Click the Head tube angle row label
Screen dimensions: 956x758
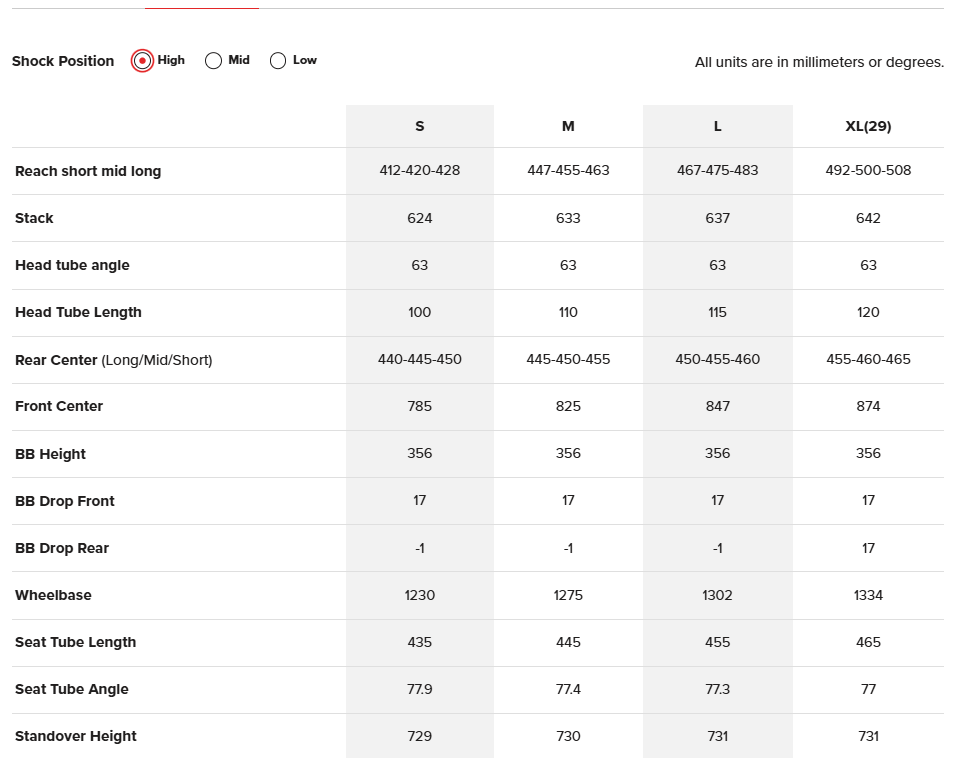[72, 265]
